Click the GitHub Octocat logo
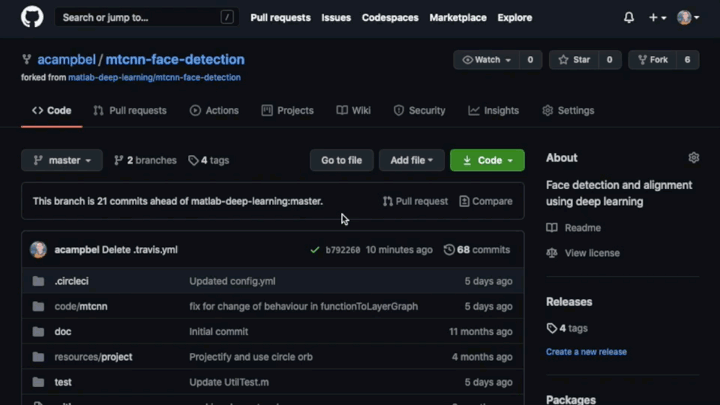The height and width of the screenshot is (405, 720). 32,17
